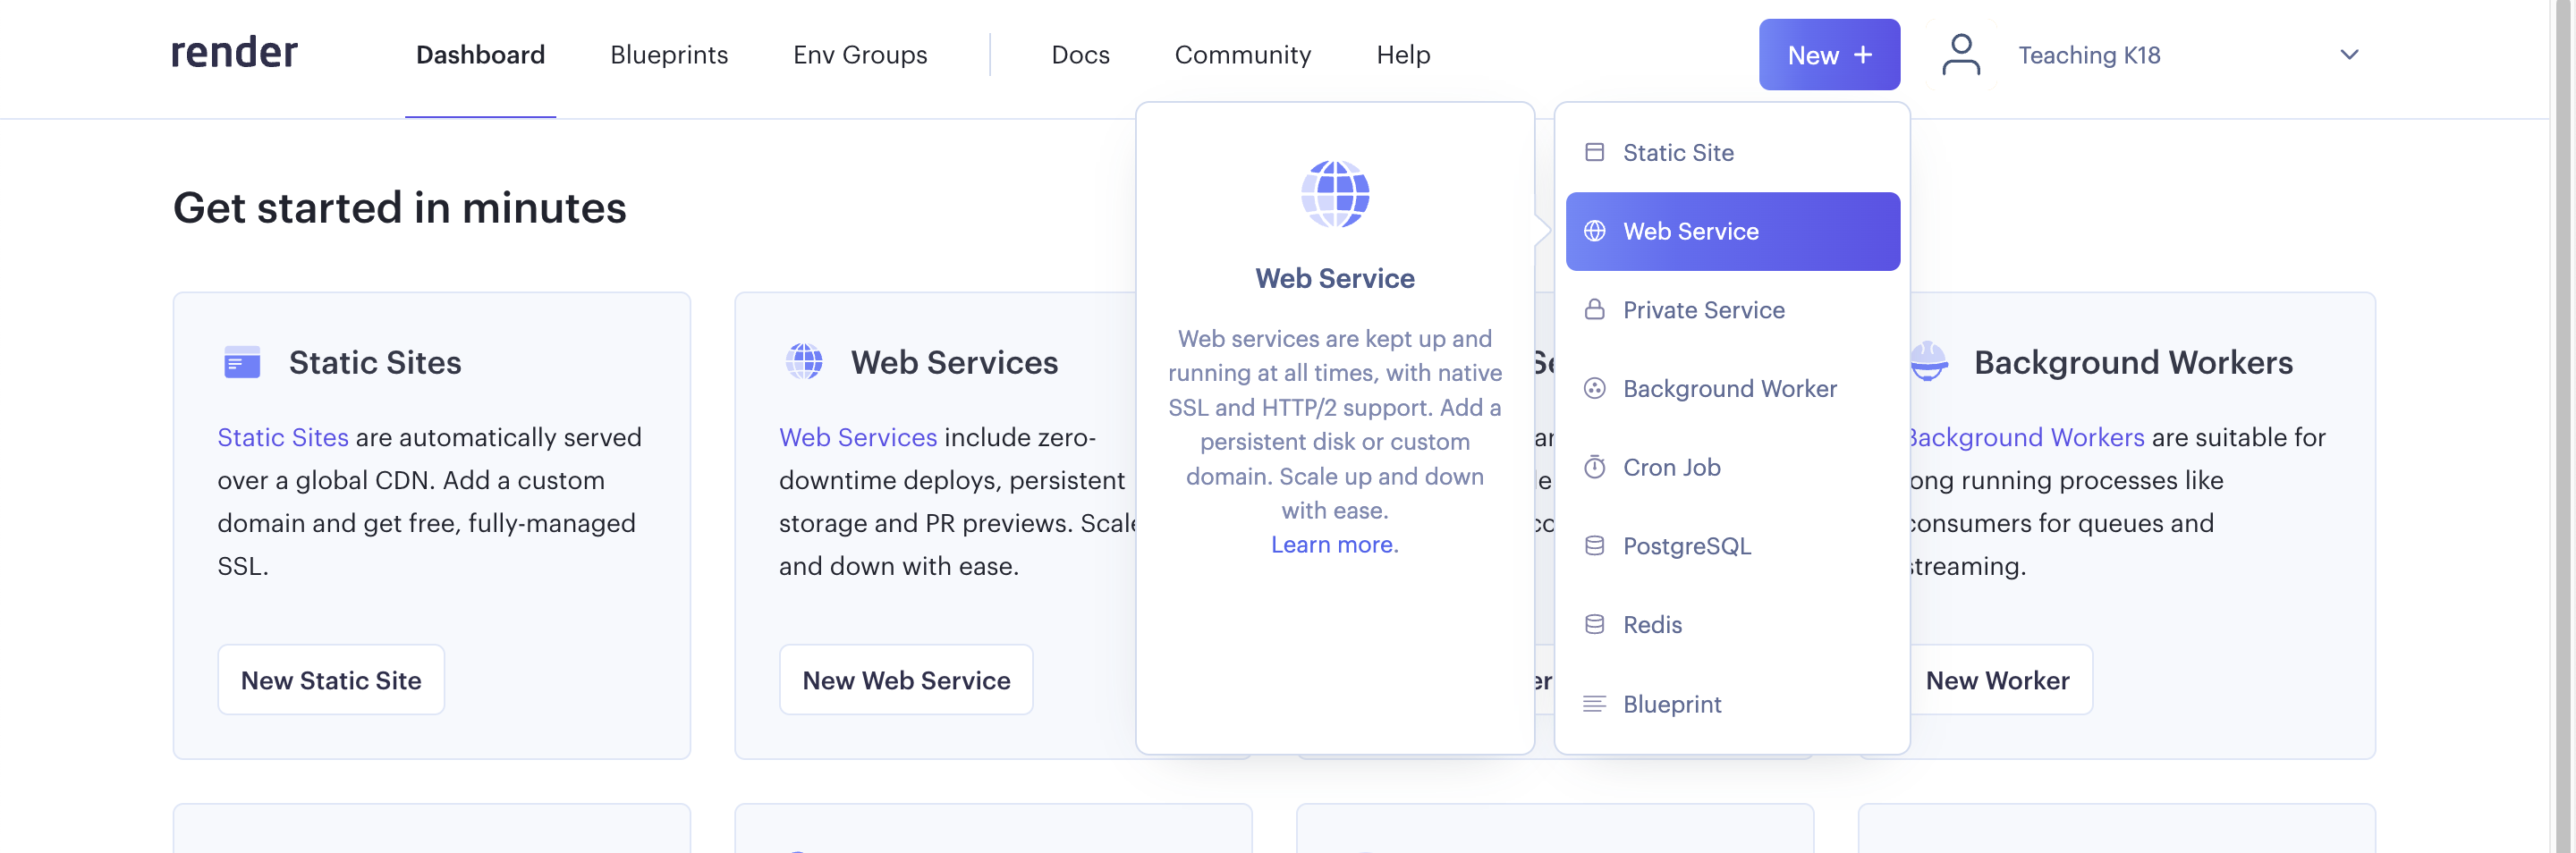Image resolution: width=2576 pixels, height=853 pixels.
Task: Select Web Service from the New menu
Action: click(x=1732, y=231)
